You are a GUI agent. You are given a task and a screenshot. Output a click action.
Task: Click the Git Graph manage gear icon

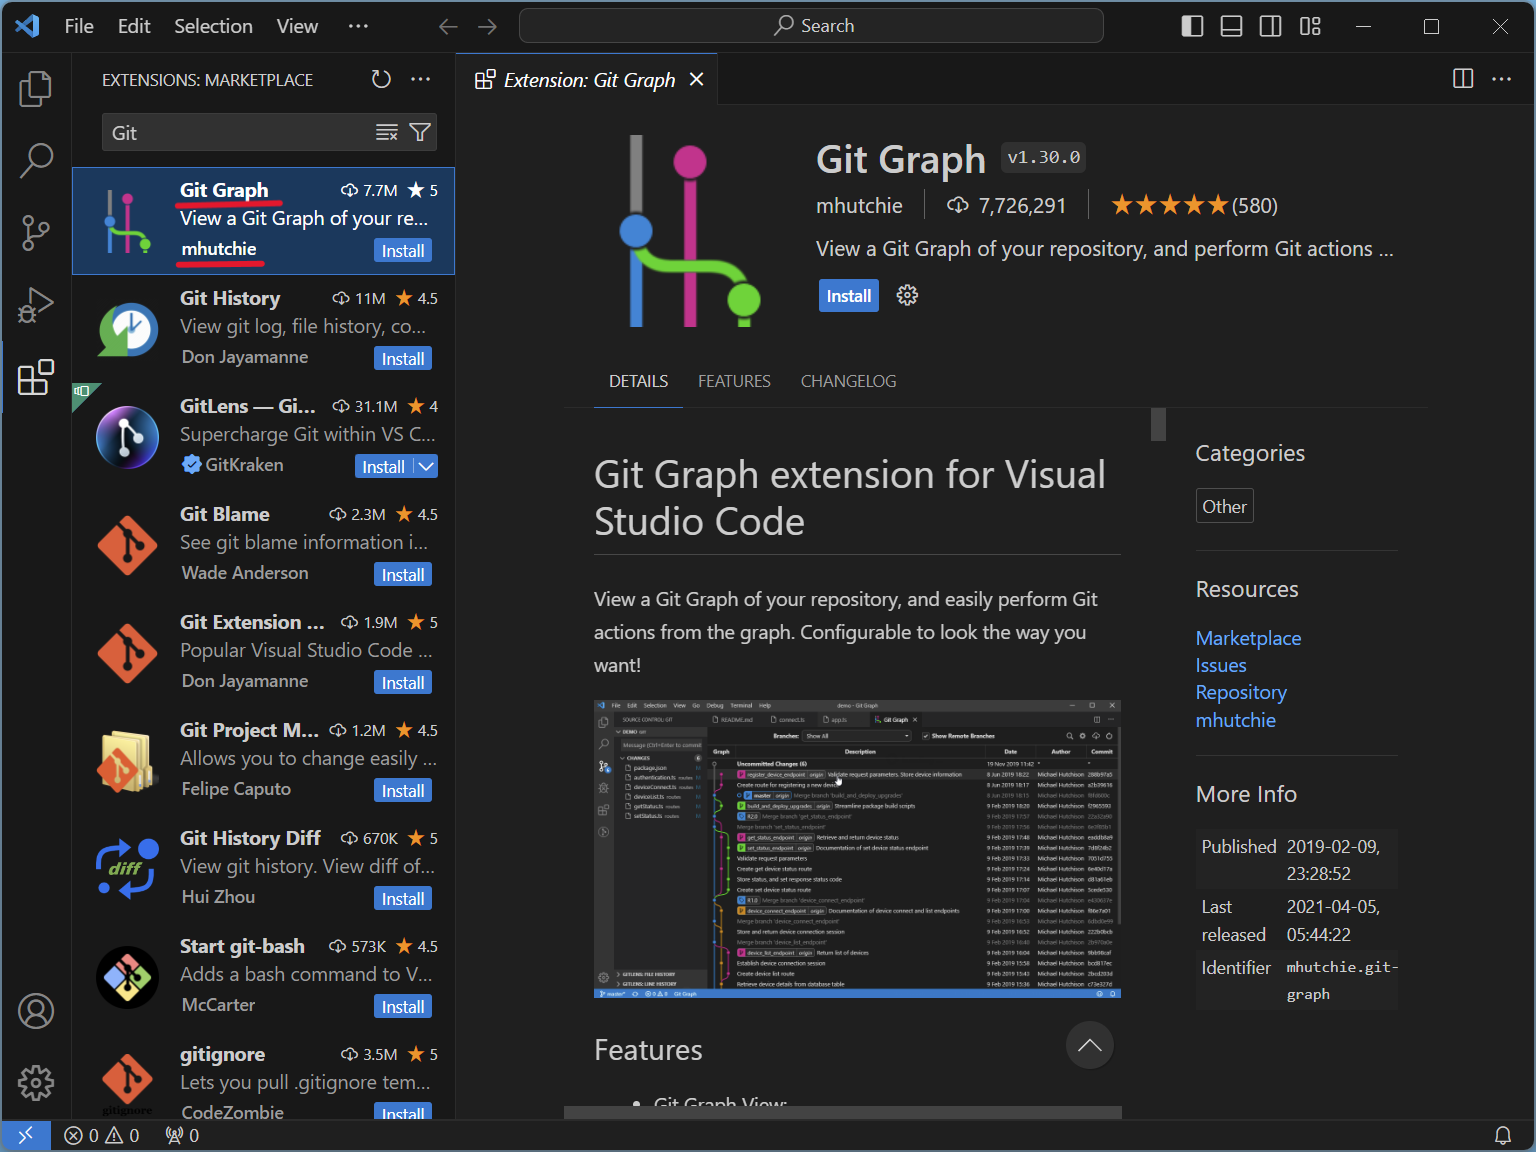[907, 296]
